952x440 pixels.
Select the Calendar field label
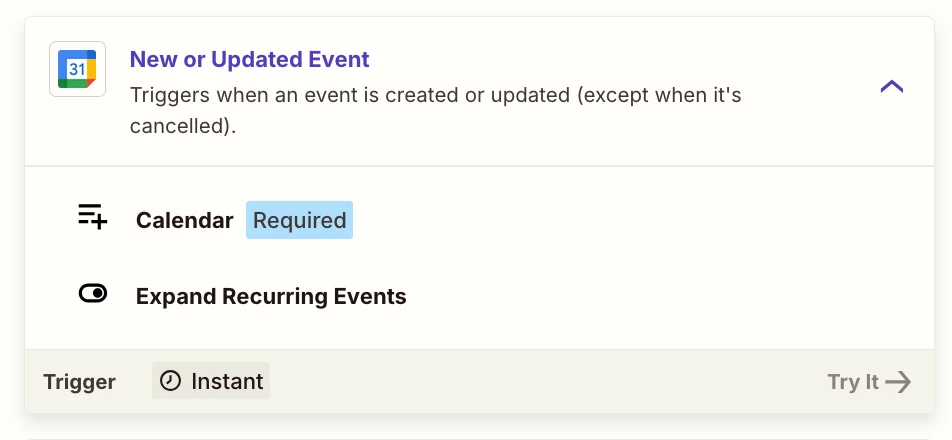(x=184, y=220)
